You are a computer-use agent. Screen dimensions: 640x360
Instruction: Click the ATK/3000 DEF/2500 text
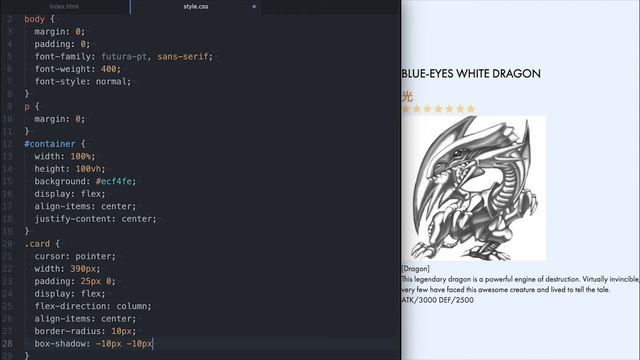click(438, 300)
